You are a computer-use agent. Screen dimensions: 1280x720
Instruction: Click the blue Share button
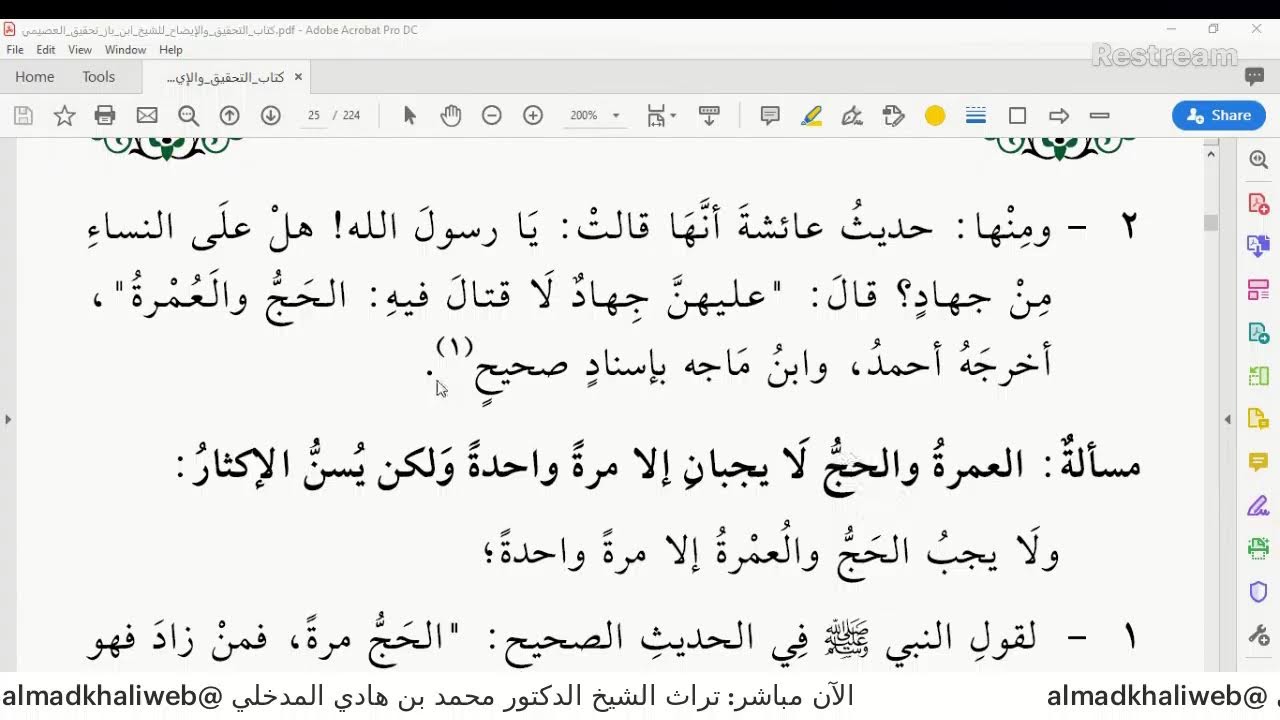click(1219, 116)
